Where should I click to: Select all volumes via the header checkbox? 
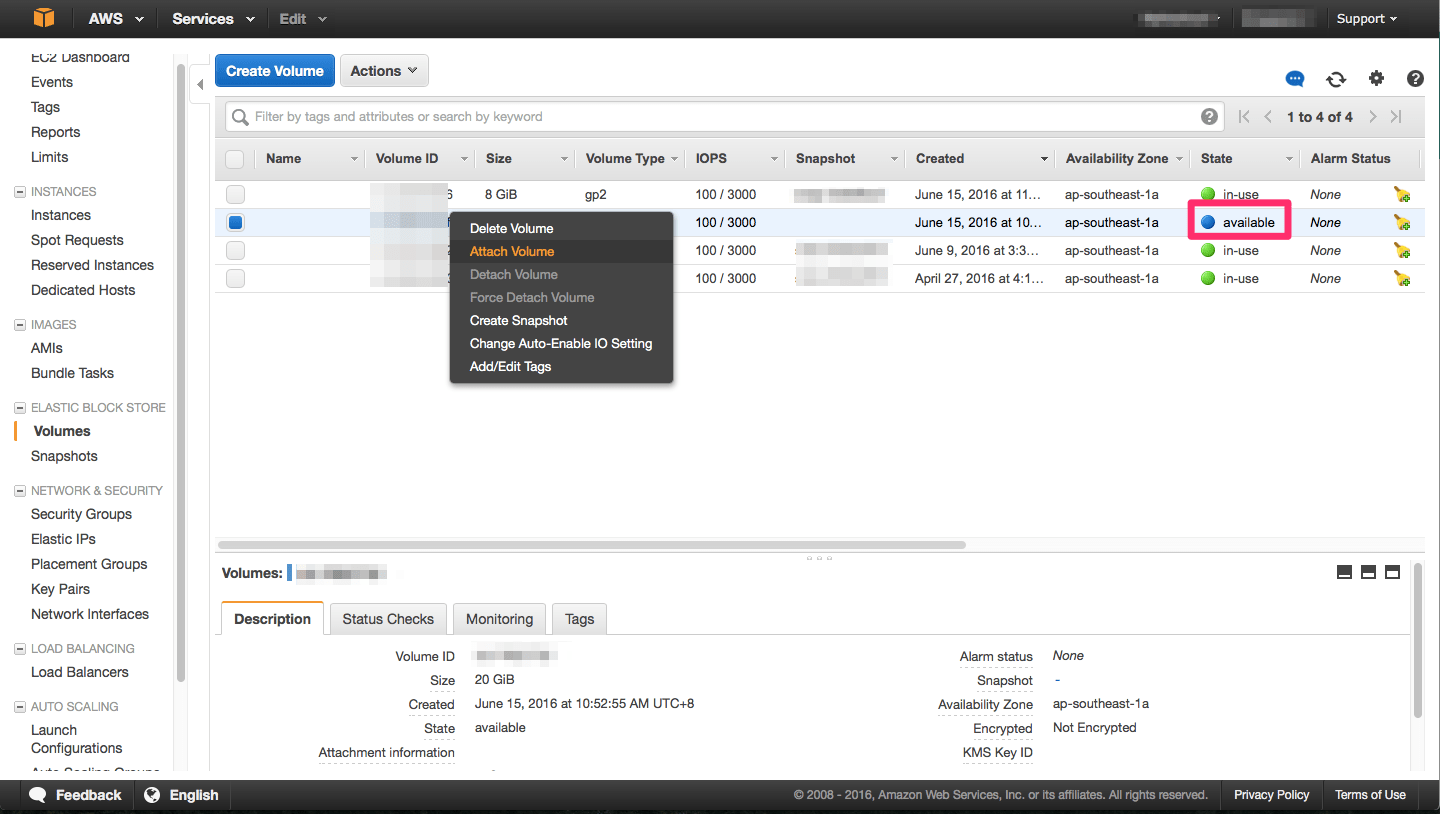[x=235, y=158]
